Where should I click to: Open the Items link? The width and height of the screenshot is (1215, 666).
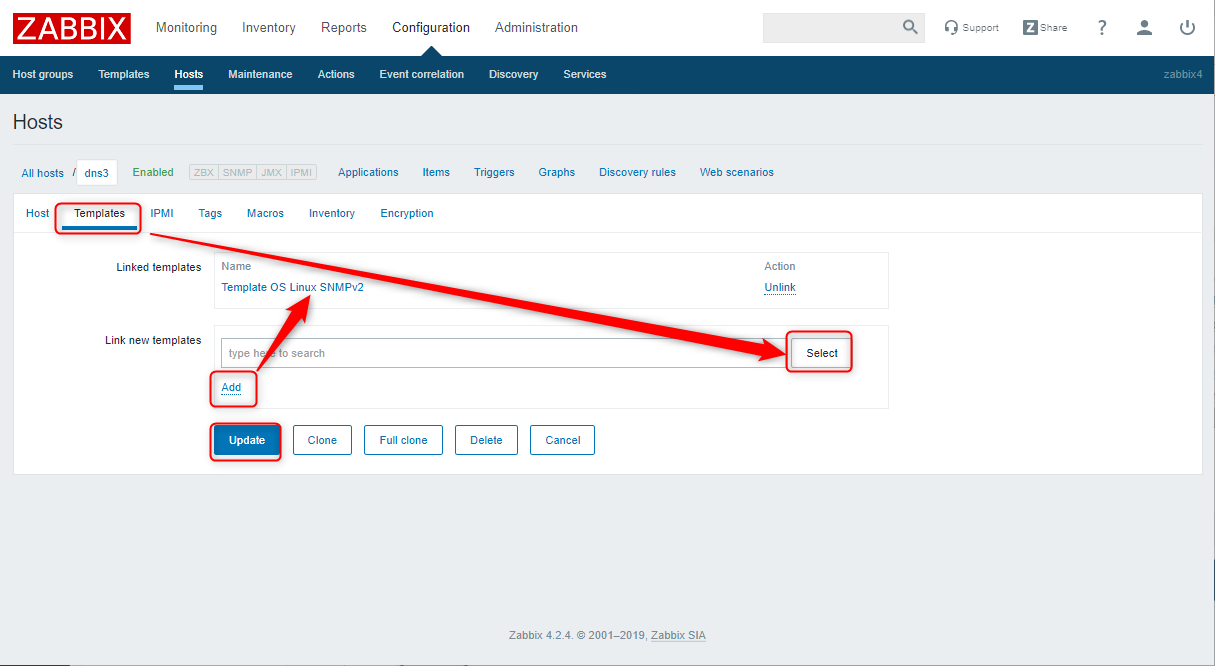(x=436, y=172)
